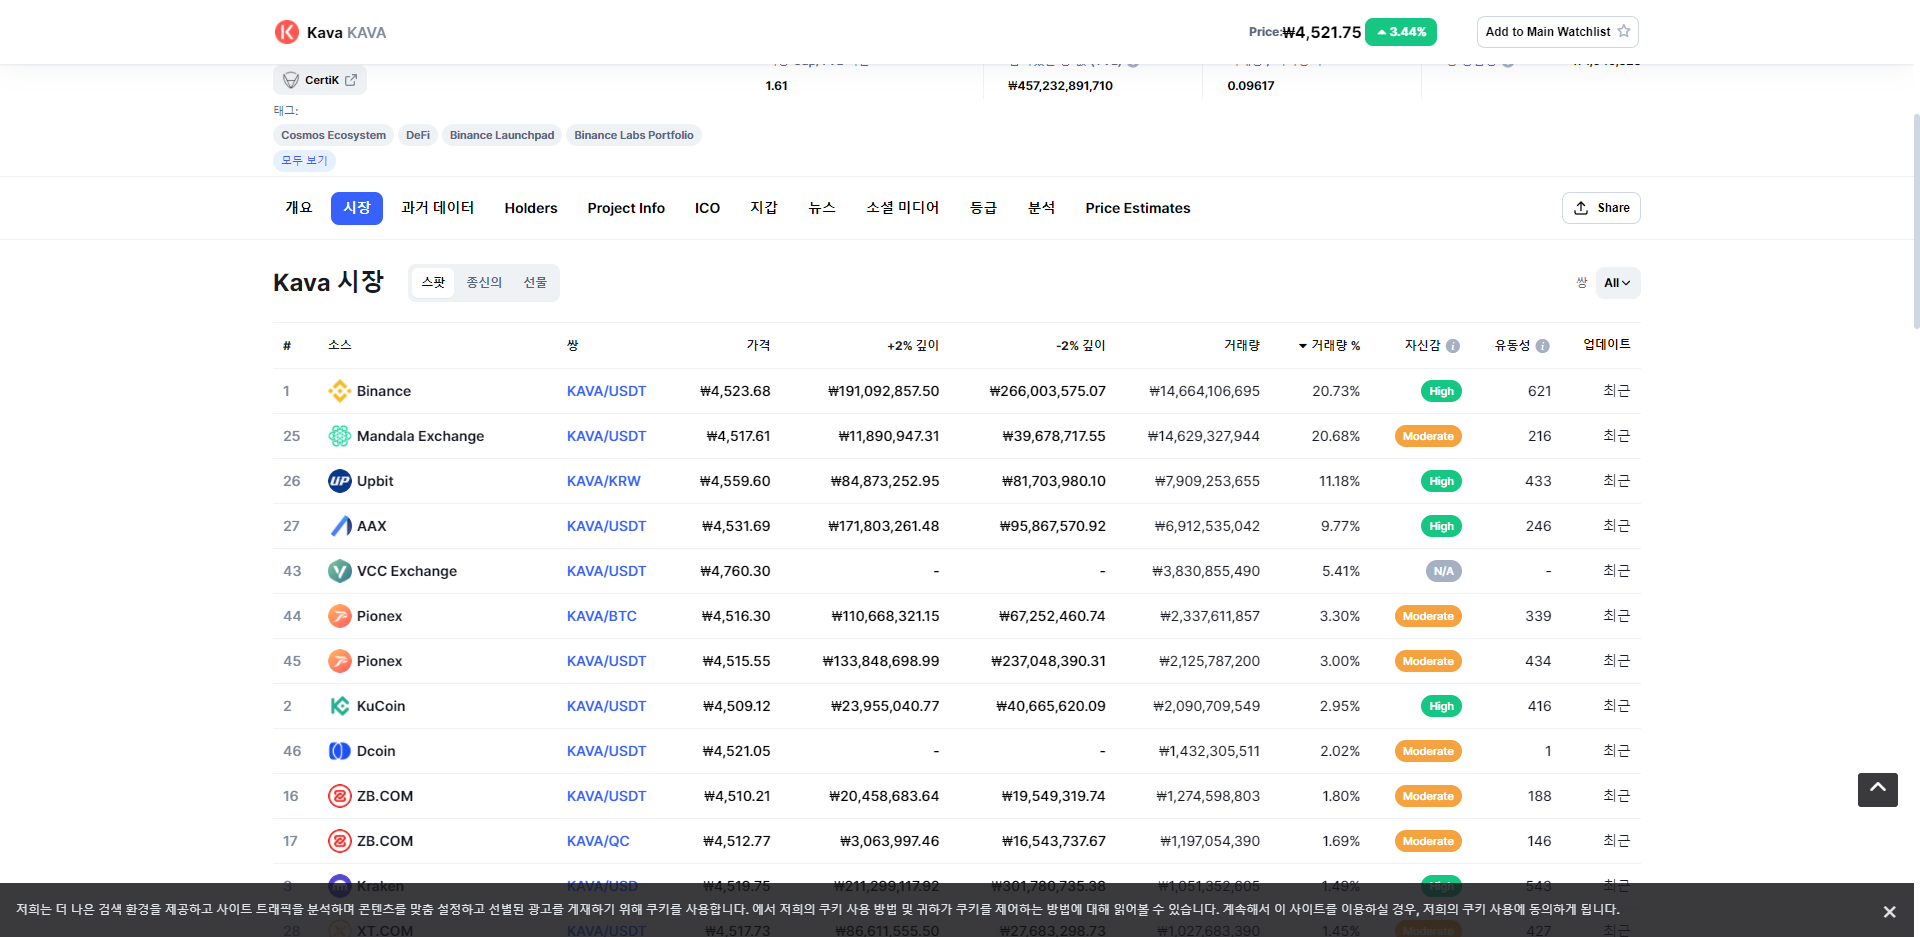Click the Binance Labs Portfolio tag
This screenshot has width=1920, height=937.
coord(634,135)
